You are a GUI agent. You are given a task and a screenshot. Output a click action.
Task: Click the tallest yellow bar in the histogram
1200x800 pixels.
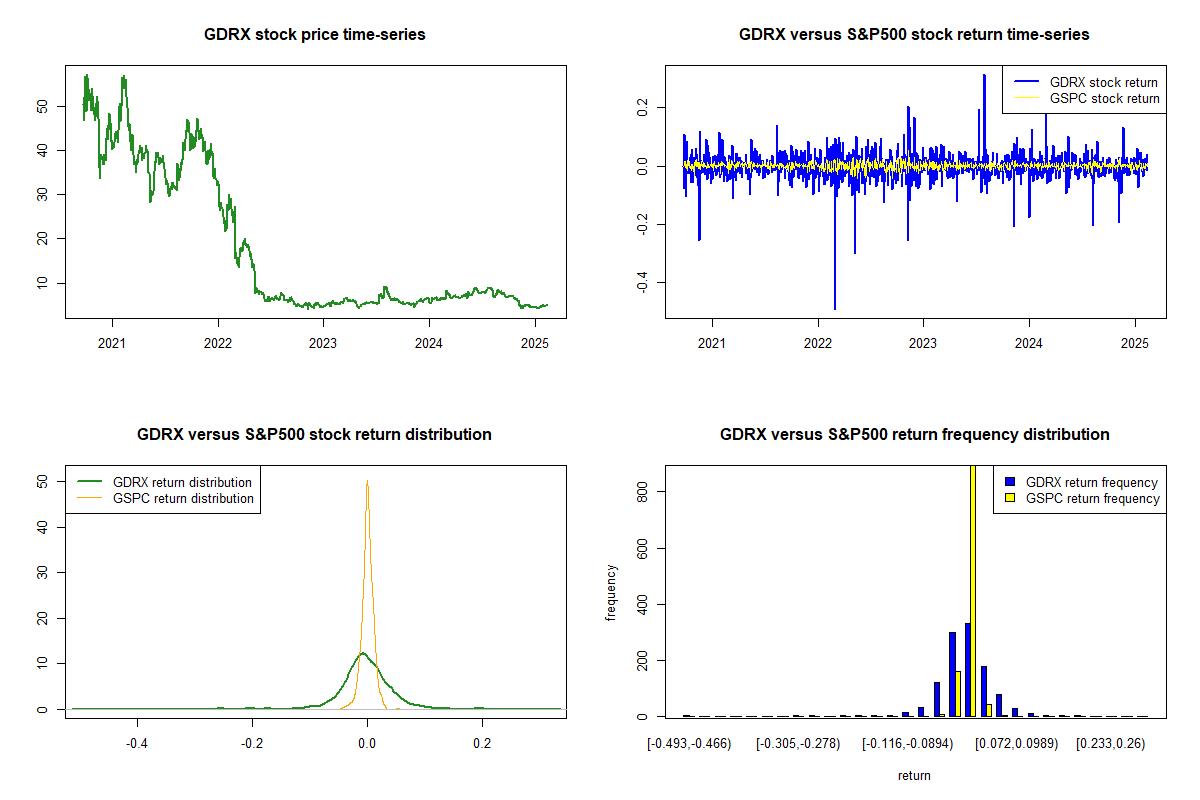973,600
